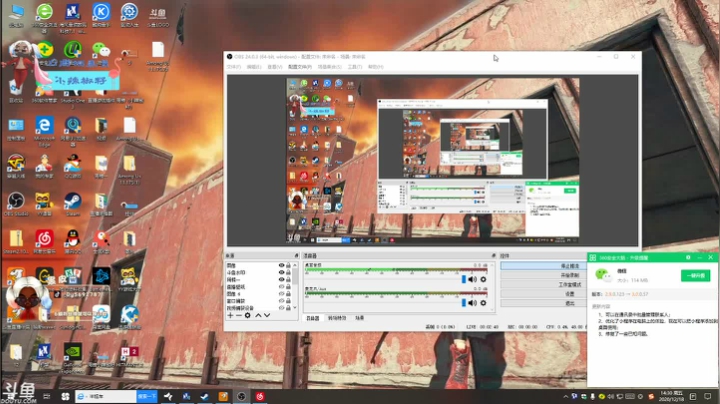The width and height of the screenshot is (720, 404).
Task: Undock the mixer panel with its float icon
Action: 494,255
